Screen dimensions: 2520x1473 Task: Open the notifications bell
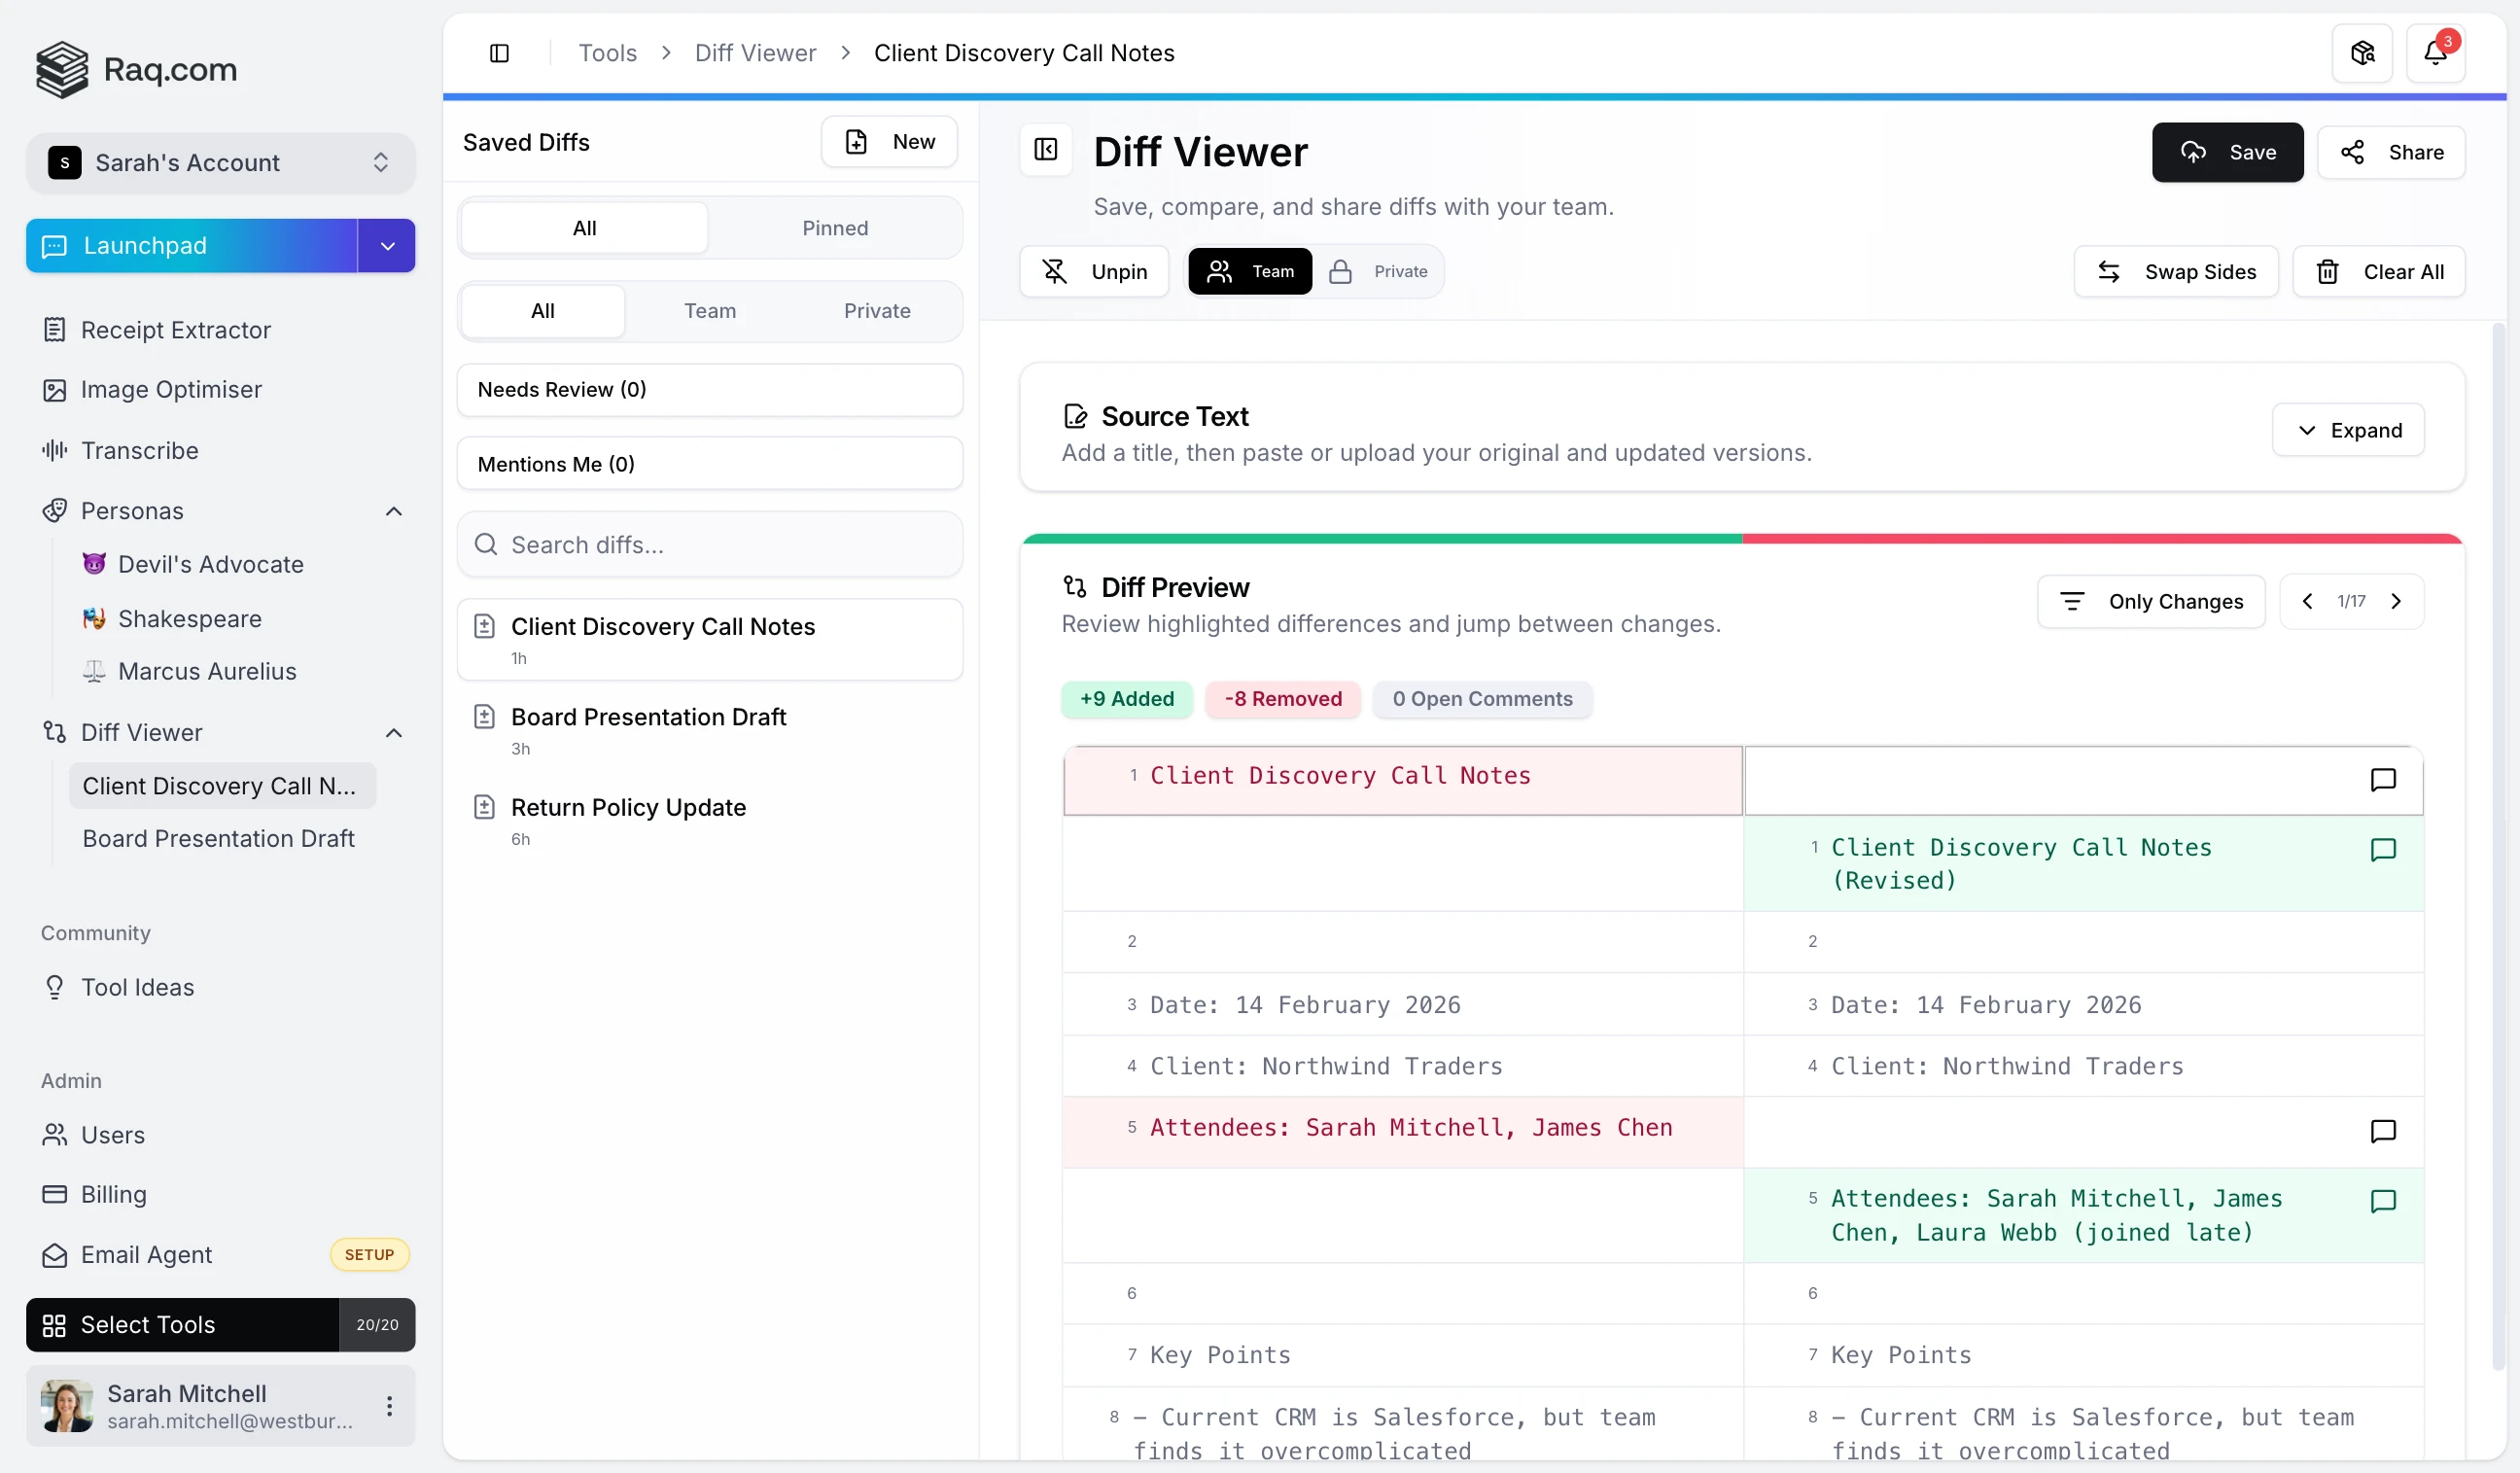[2437, 52]
